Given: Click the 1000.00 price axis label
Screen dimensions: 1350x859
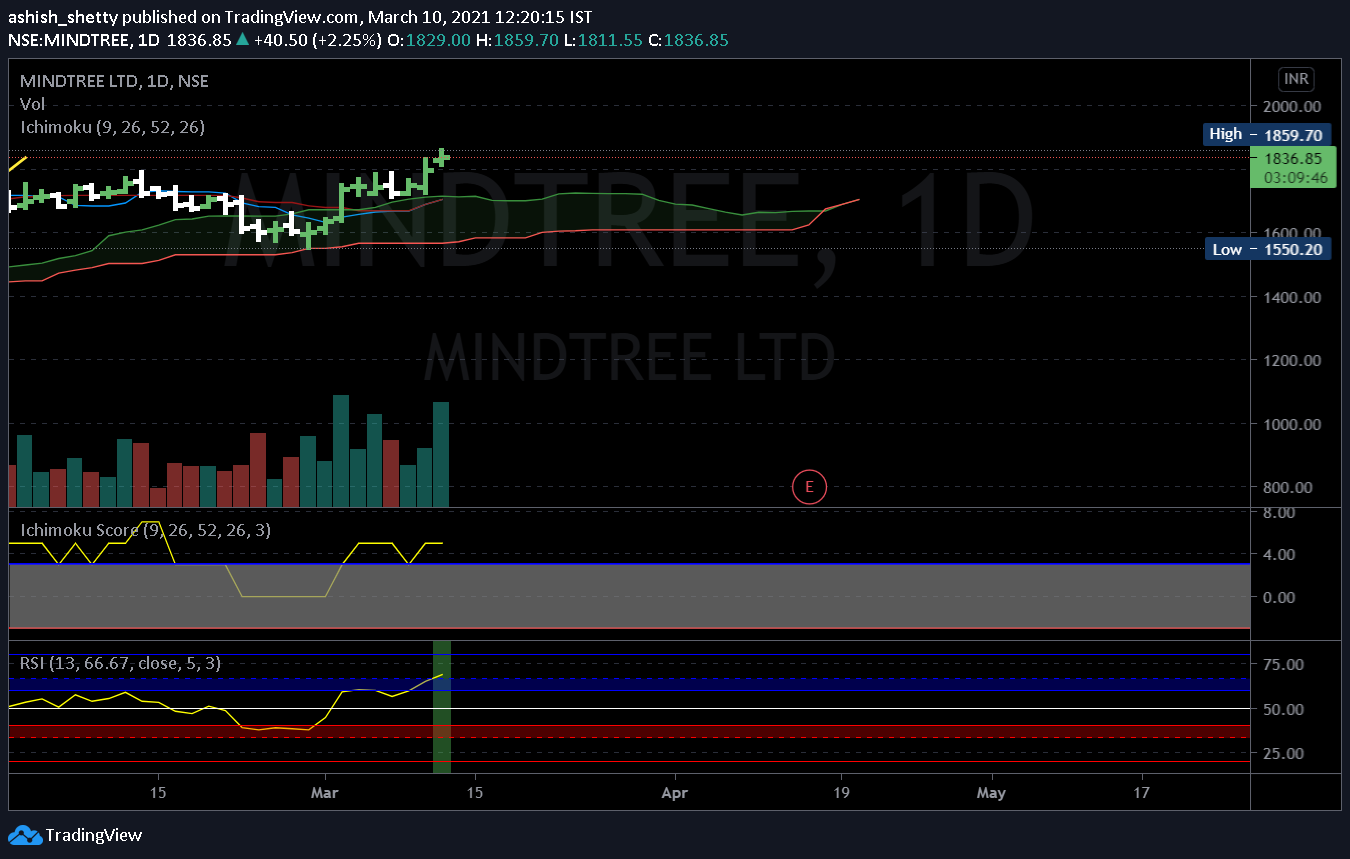Looking at the screenshot, I should (x=1293, y=424).
